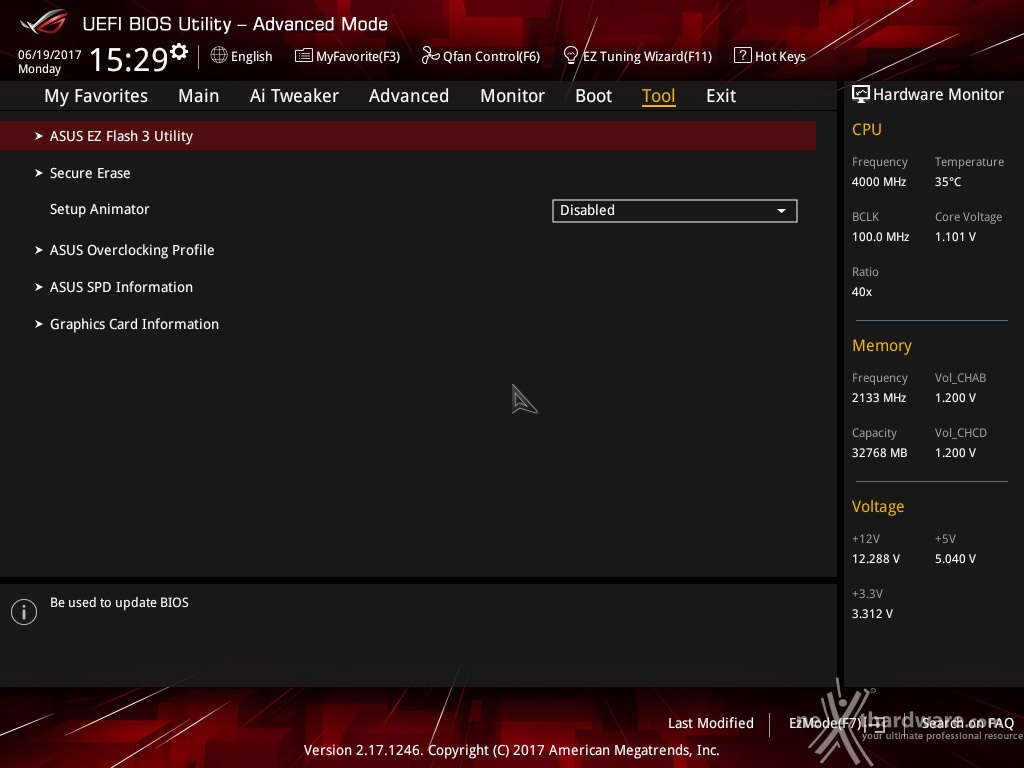Click the Hardware Monitor title
Image resolution: width=1024 pixels, height=768 pixels.
point(938,95)
